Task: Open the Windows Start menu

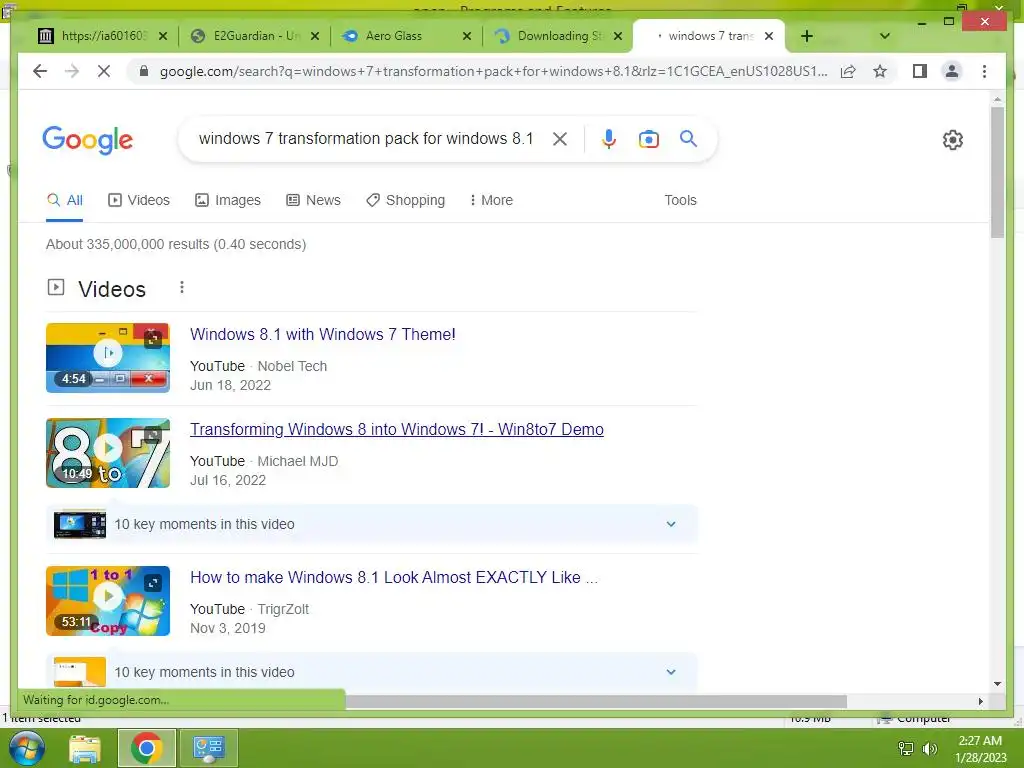Action: 26,748
